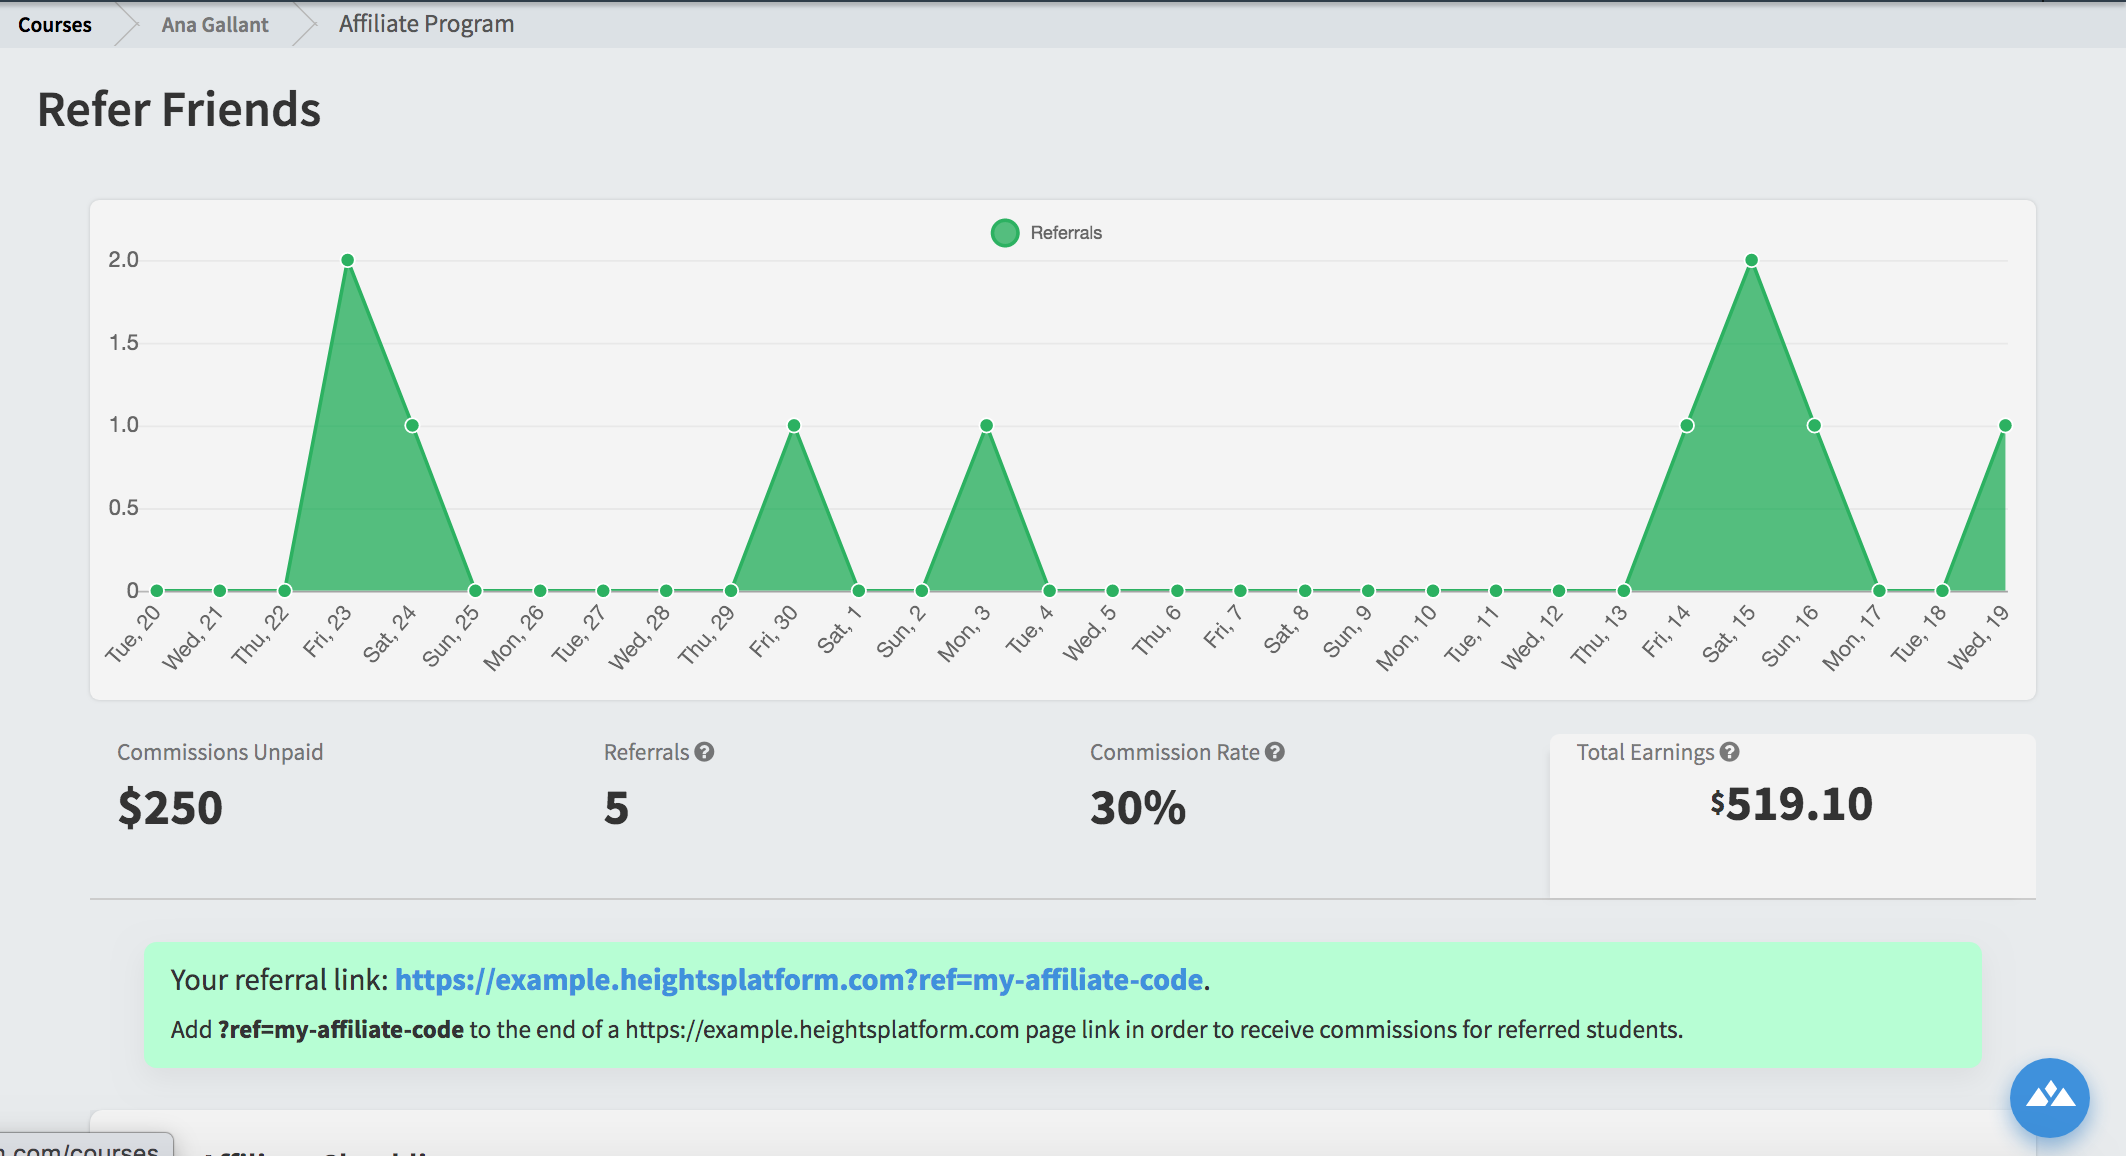Click the Sat, 15 peak data point
Viewport: 2126px width, 1156px height.
[1751, 260]
